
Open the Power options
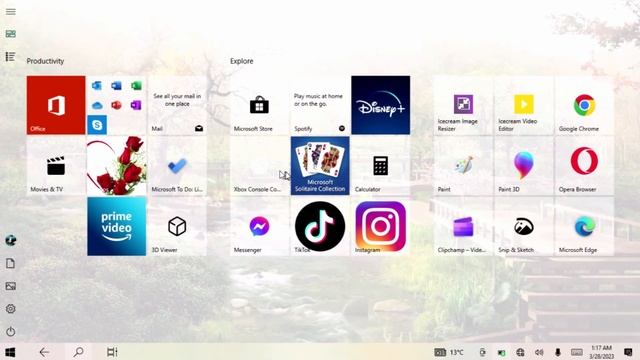coord(11,331)
